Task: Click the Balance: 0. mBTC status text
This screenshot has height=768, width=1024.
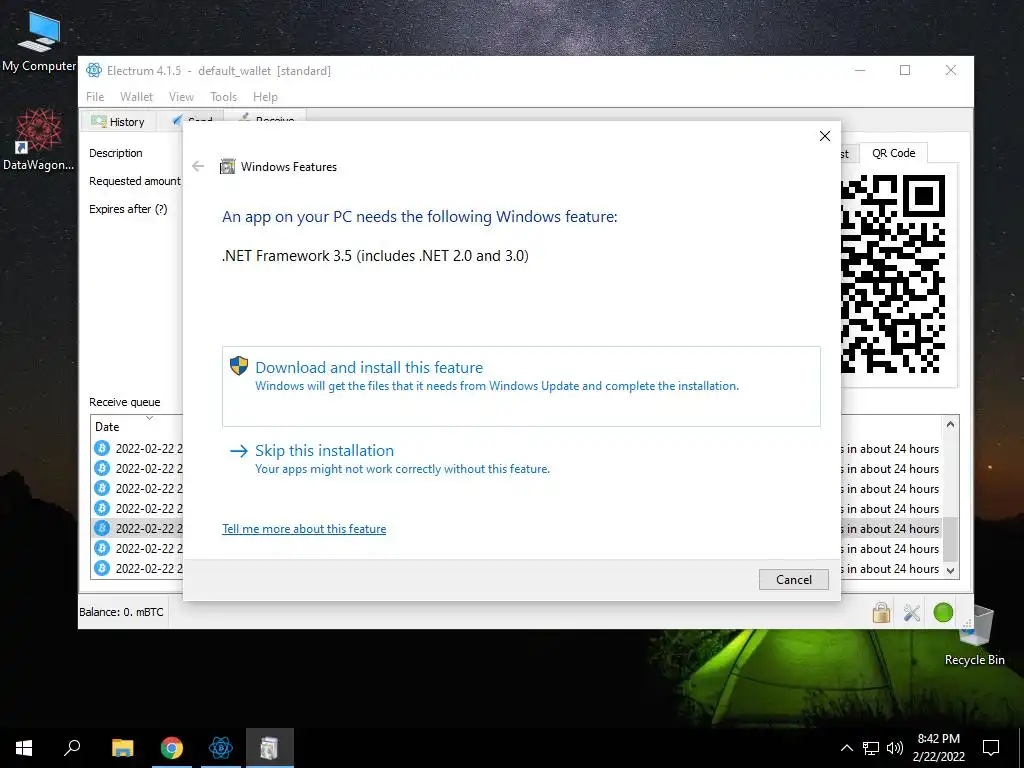Action: pyautogui.click(x=121, y=612)
